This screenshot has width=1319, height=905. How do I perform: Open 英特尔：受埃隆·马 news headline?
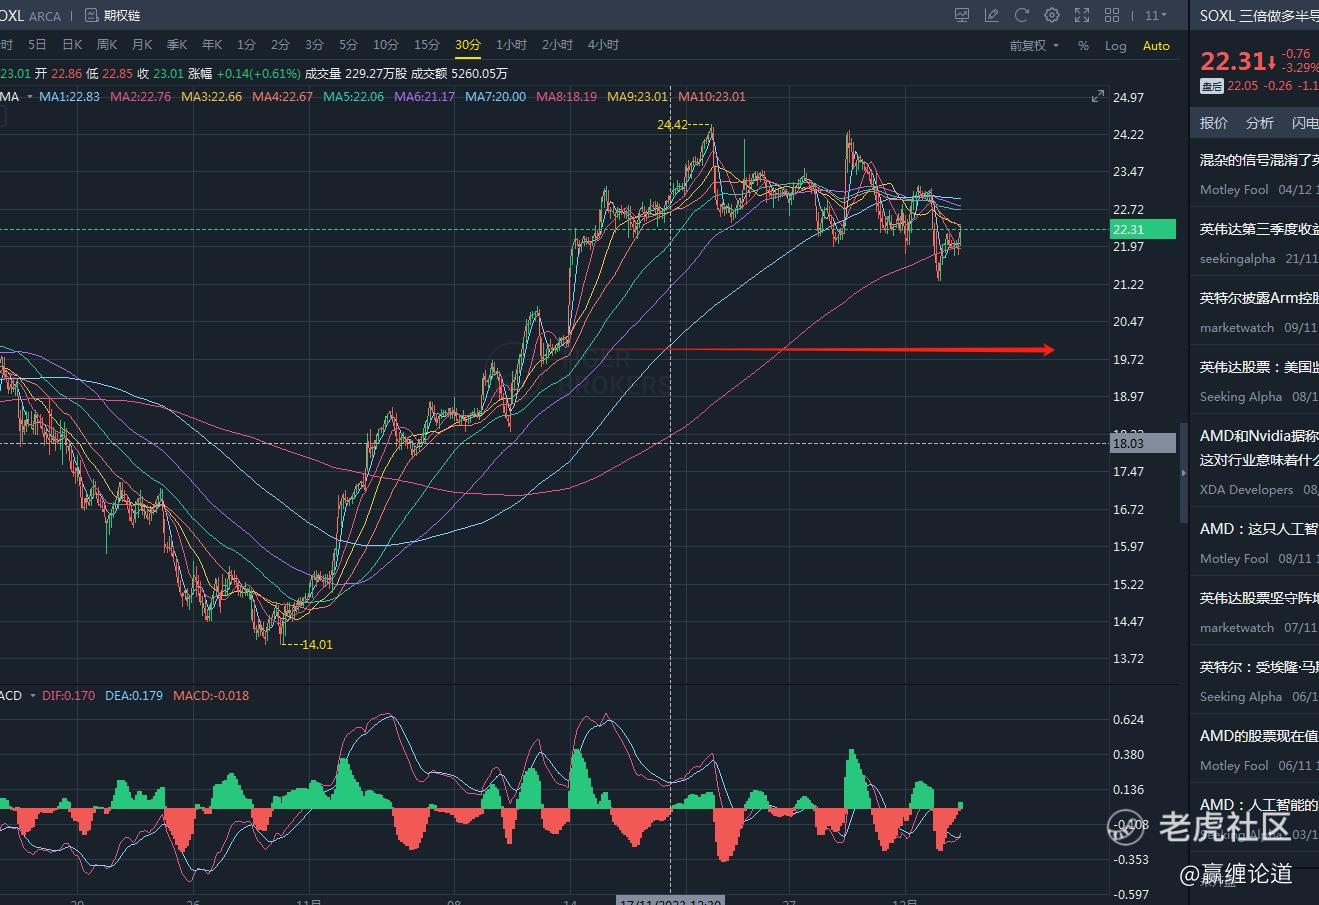1259,667
